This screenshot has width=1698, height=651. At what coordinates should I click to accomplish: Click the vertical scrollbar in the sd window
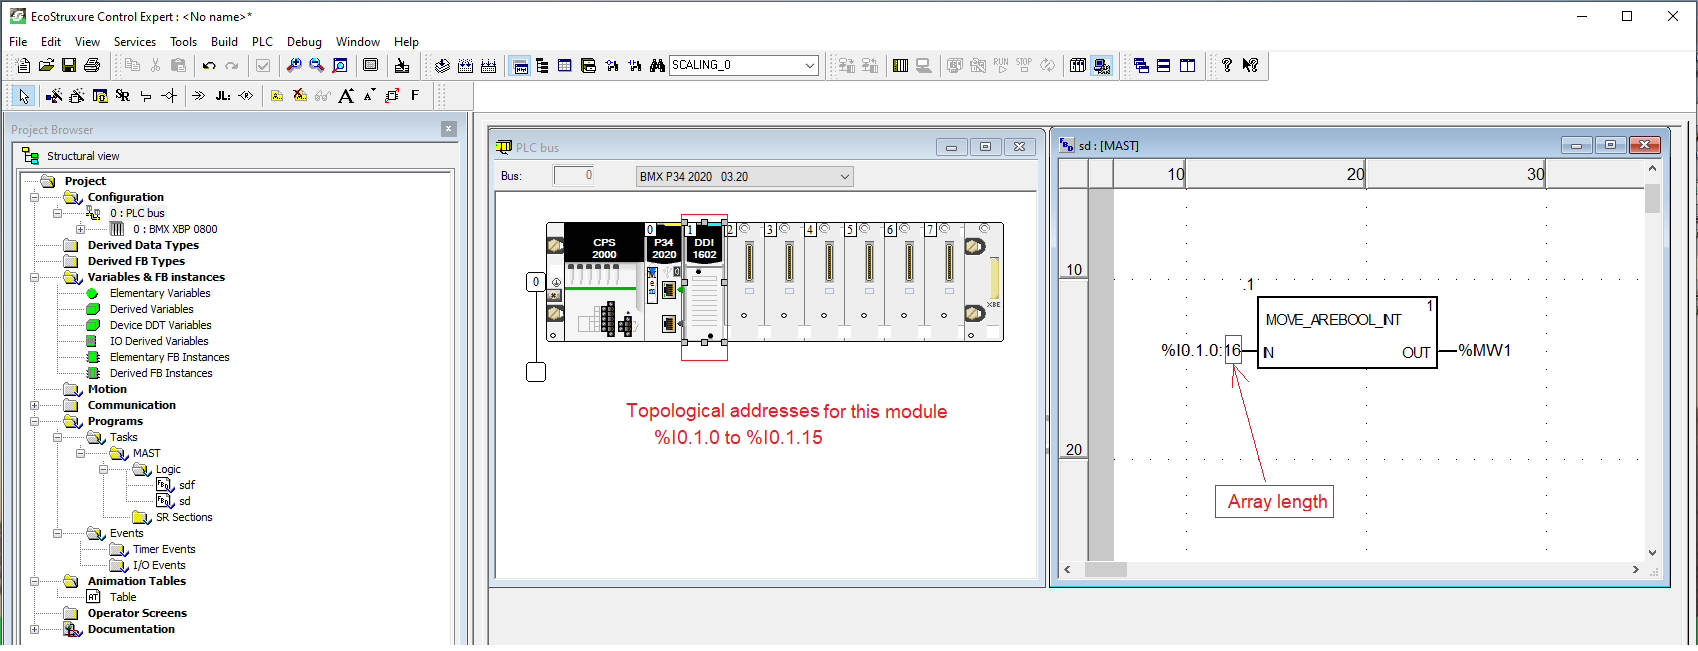[1652, 360]
